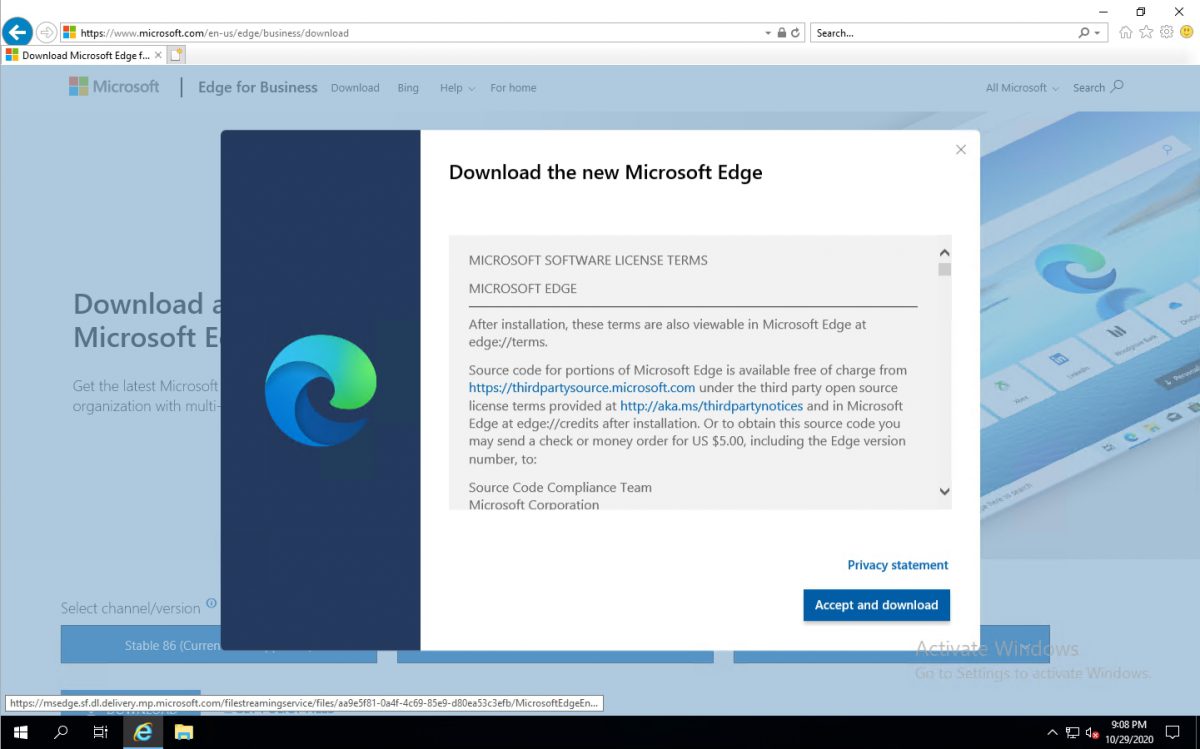The width and height of the screenshot is (1200, 749).
Task: Open File Explorer from the taskbar
Action: tap(184, 732)
